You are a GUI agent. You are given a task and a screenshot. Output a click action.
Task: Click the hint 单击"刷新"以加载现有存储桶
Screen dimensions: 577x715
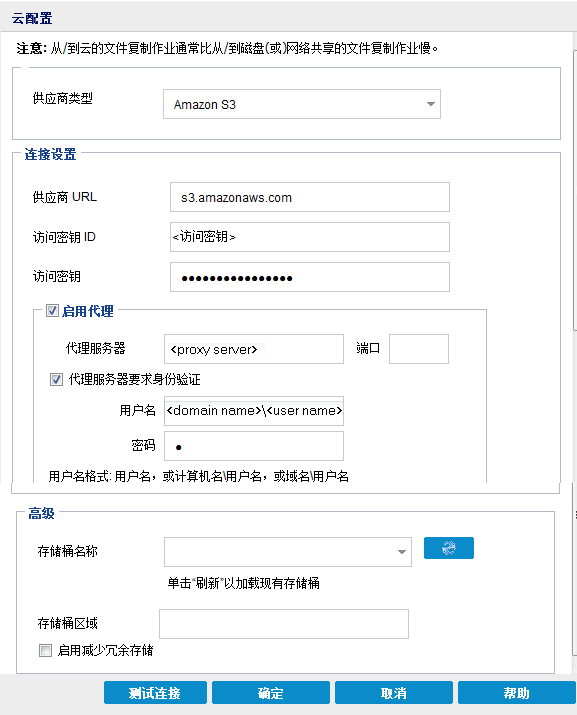[244, 583]
